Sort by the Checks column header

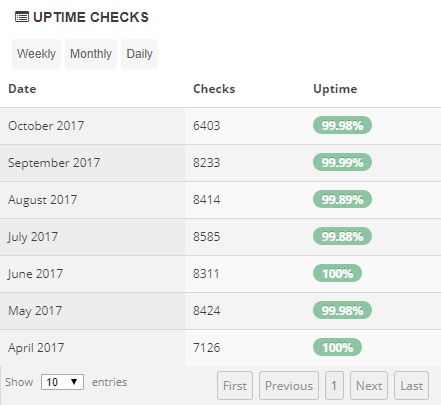[x=214, y=89]
